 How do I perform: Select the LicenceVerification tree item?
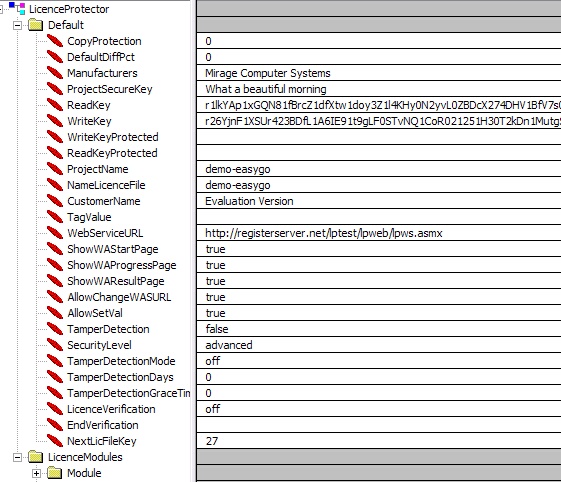(x=111, y=409)
